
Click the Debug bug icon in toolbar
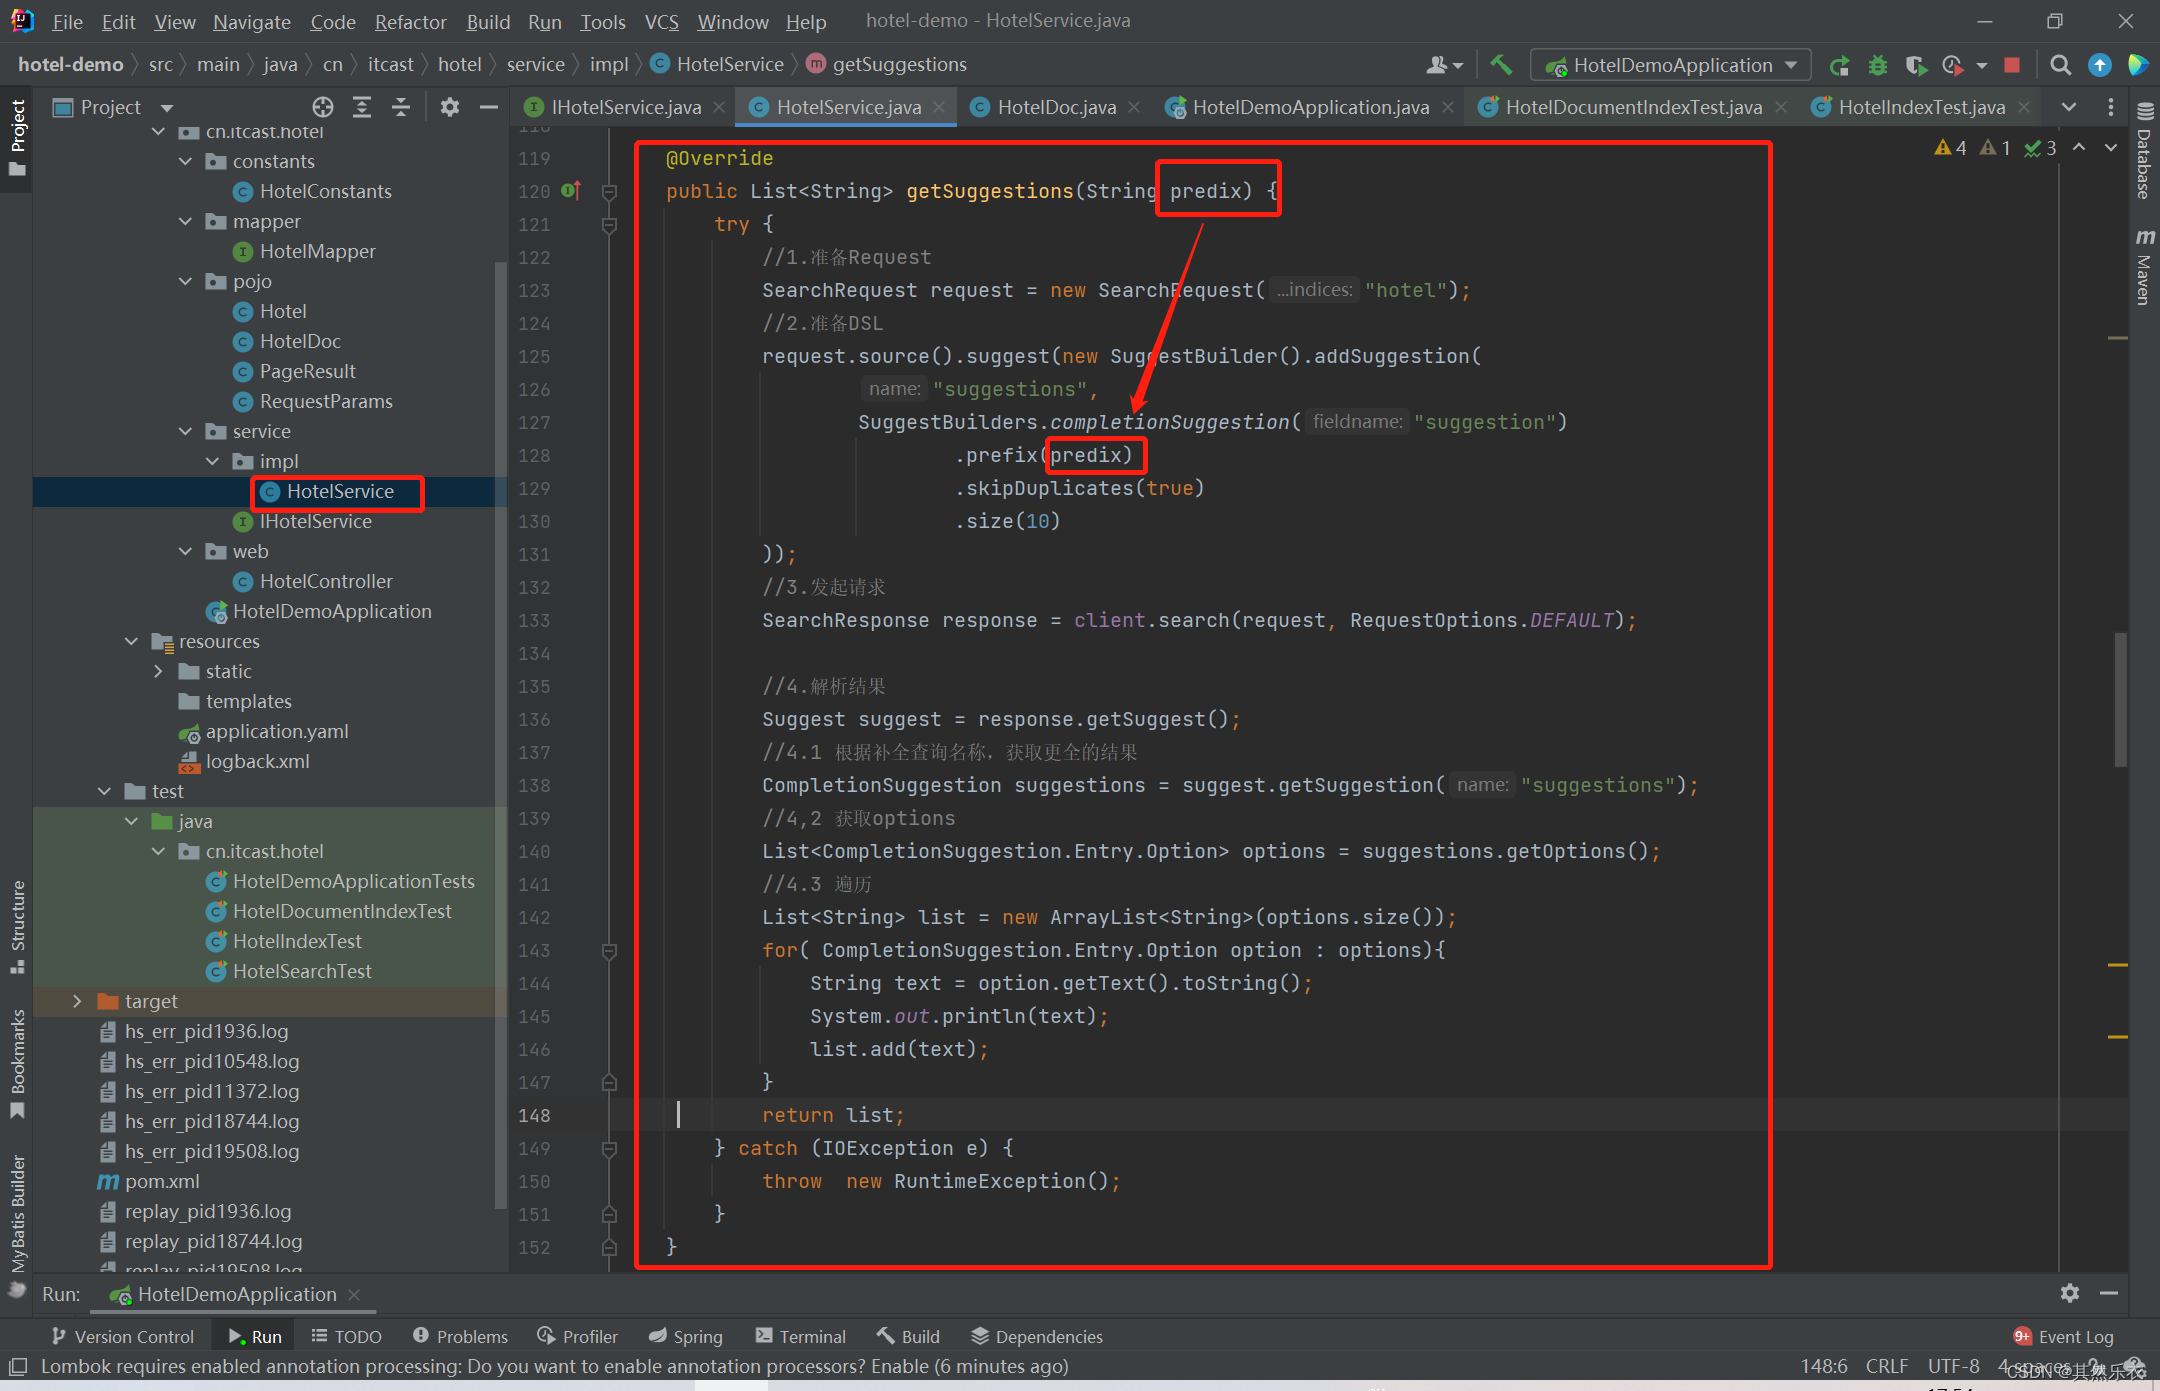tap(1877, 65)
